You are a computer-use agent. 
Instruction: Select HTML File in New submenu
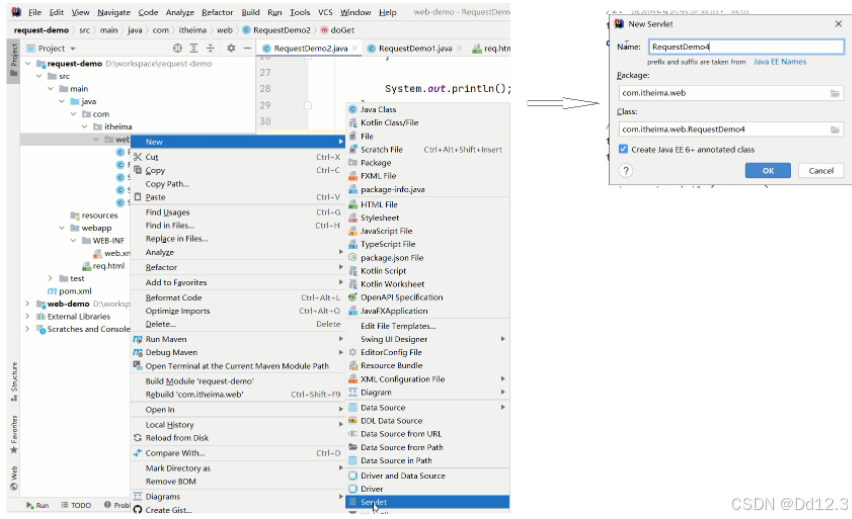click(x=428, y=204)
